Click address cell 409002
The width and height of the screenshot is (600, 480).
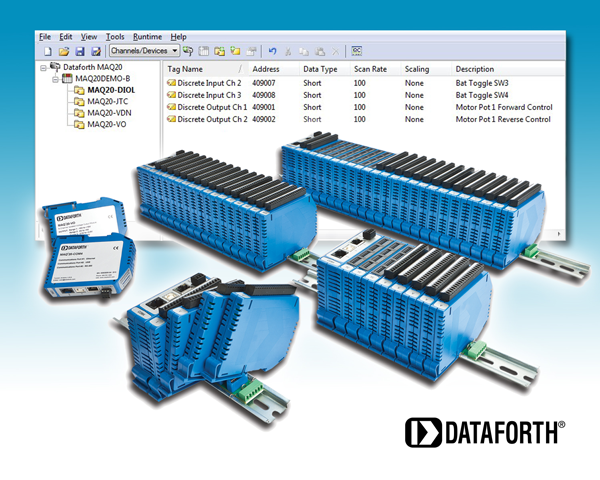pos(264,119)
